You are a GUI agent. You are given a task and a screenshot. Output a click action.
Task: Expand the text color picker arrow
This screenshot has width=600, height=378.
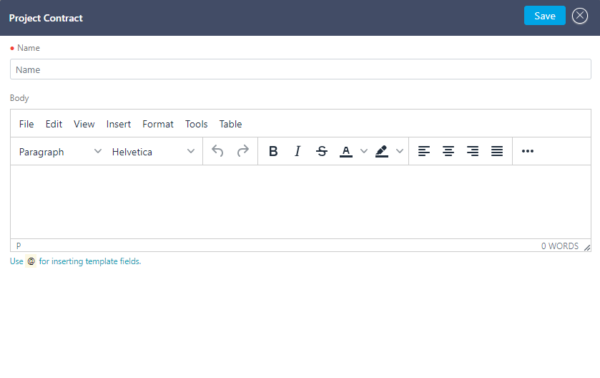[364, 151]
